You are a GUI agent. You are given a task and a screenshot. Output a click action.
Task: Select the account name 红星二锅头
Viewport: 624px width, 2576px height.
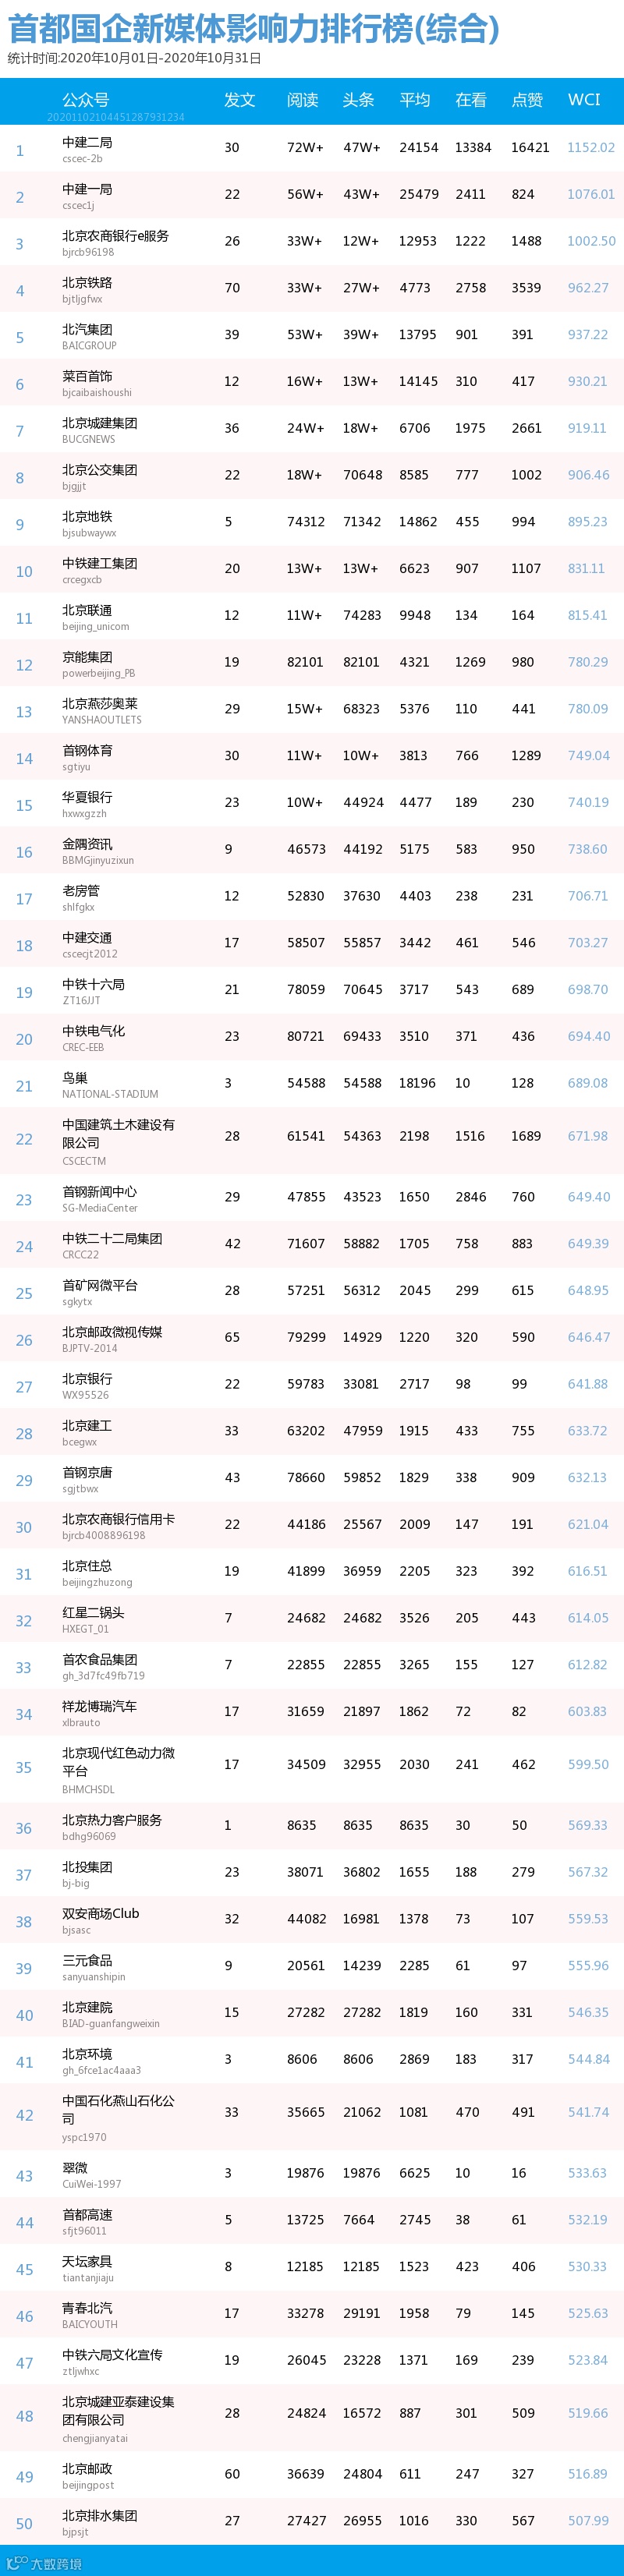[x=93, y=1613]
